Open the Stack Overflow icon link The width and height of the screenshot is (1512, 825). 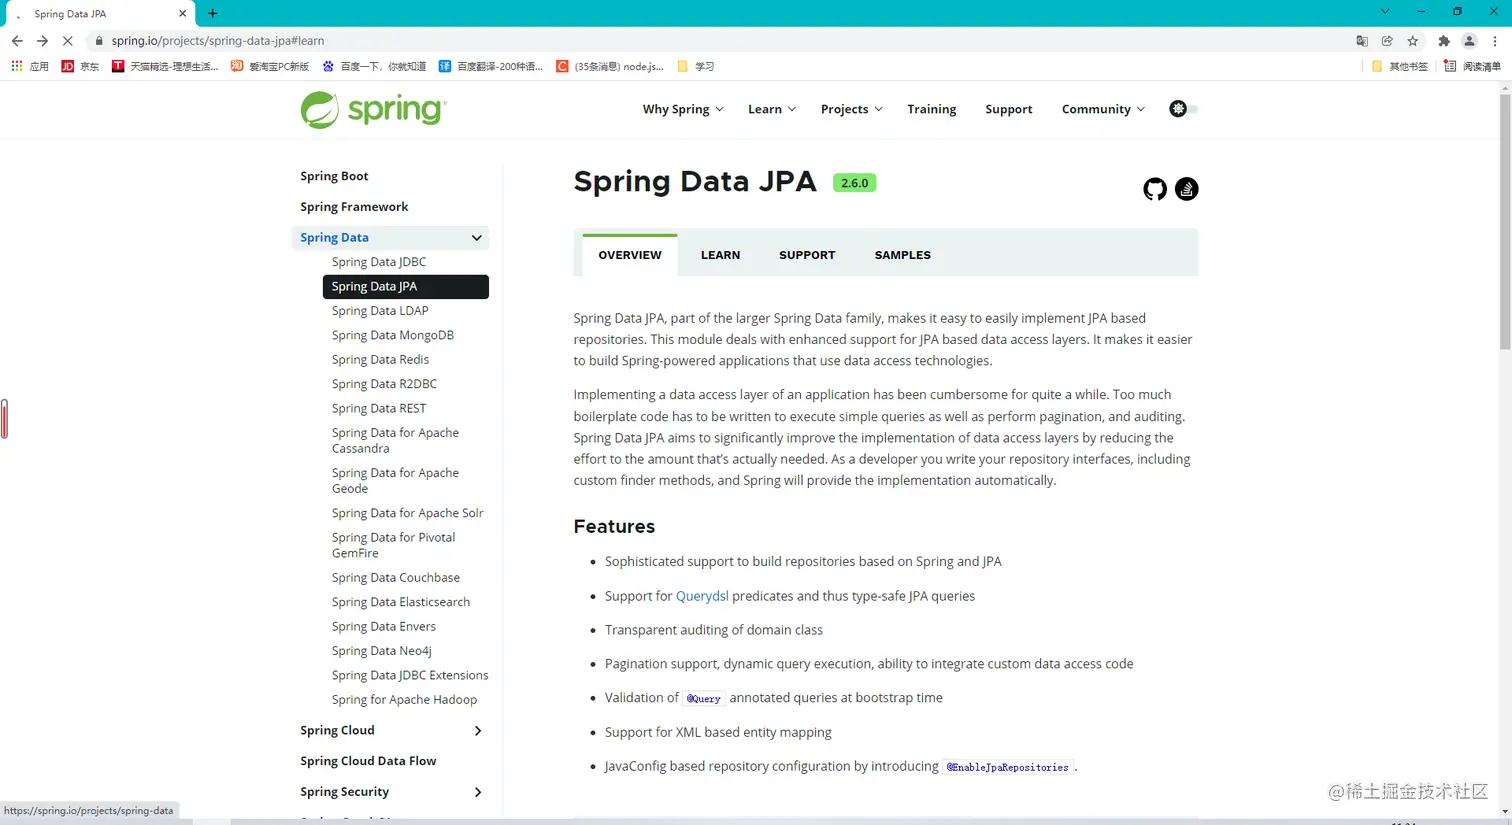1187,189
